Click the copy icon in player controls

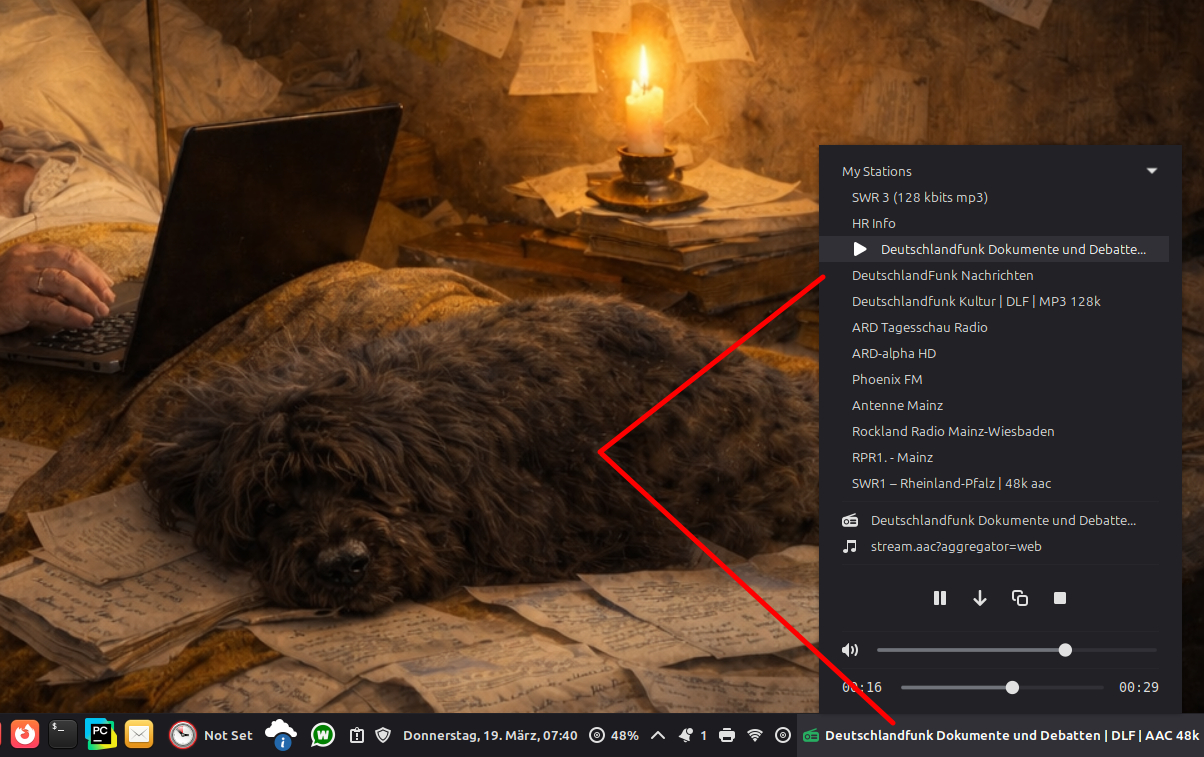click(1020, 598)
